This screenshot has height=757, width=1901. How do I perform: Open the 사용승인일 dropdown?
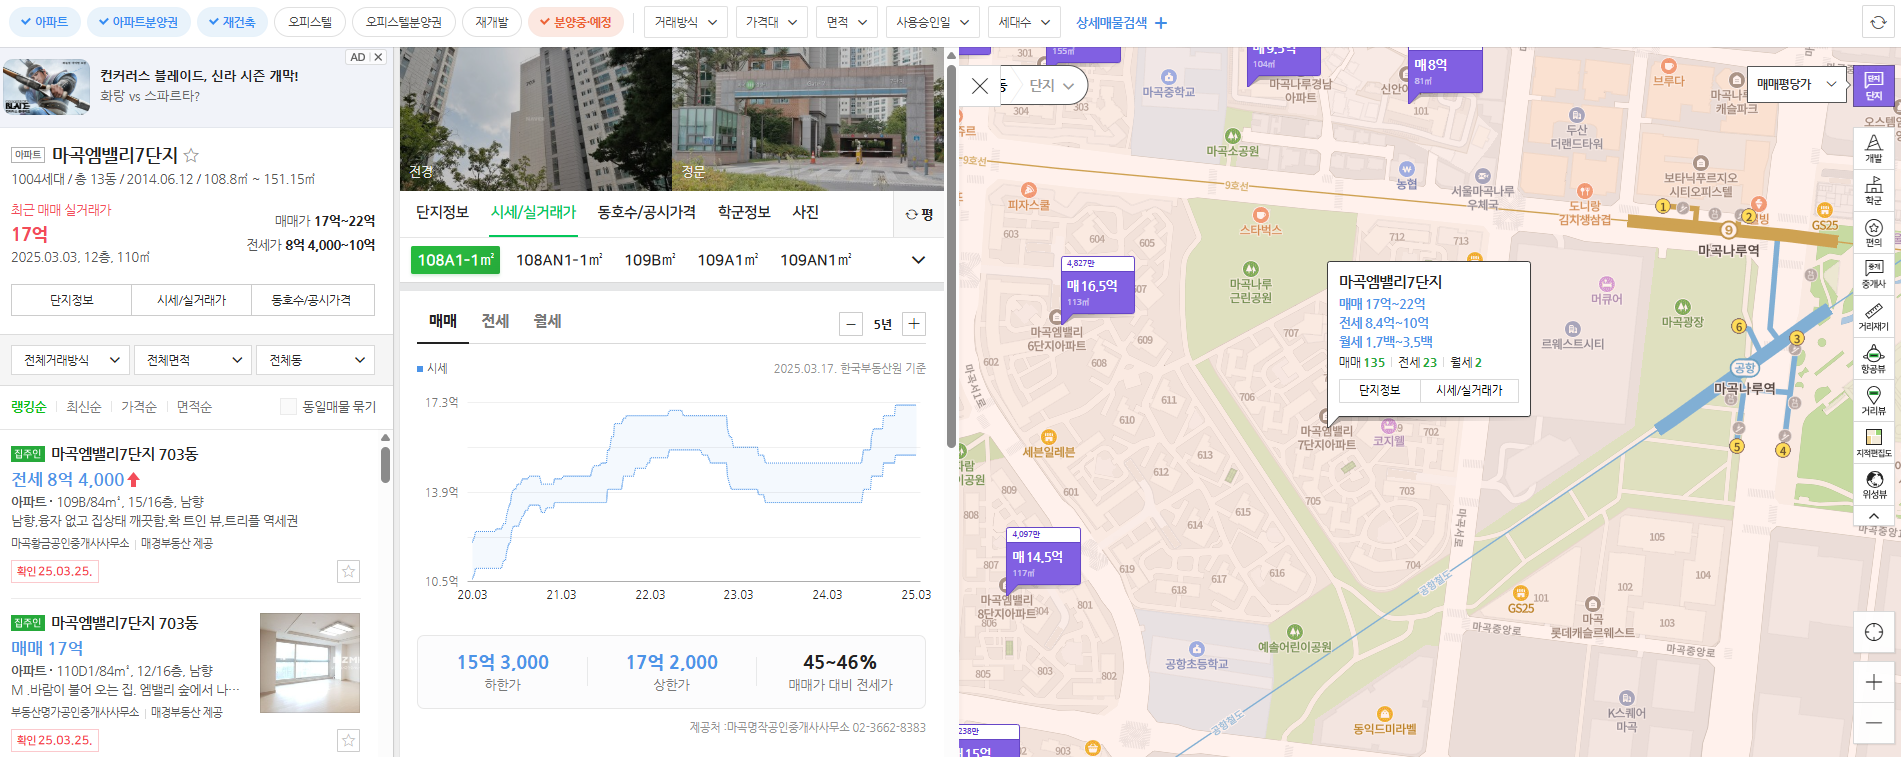point(933,22)
